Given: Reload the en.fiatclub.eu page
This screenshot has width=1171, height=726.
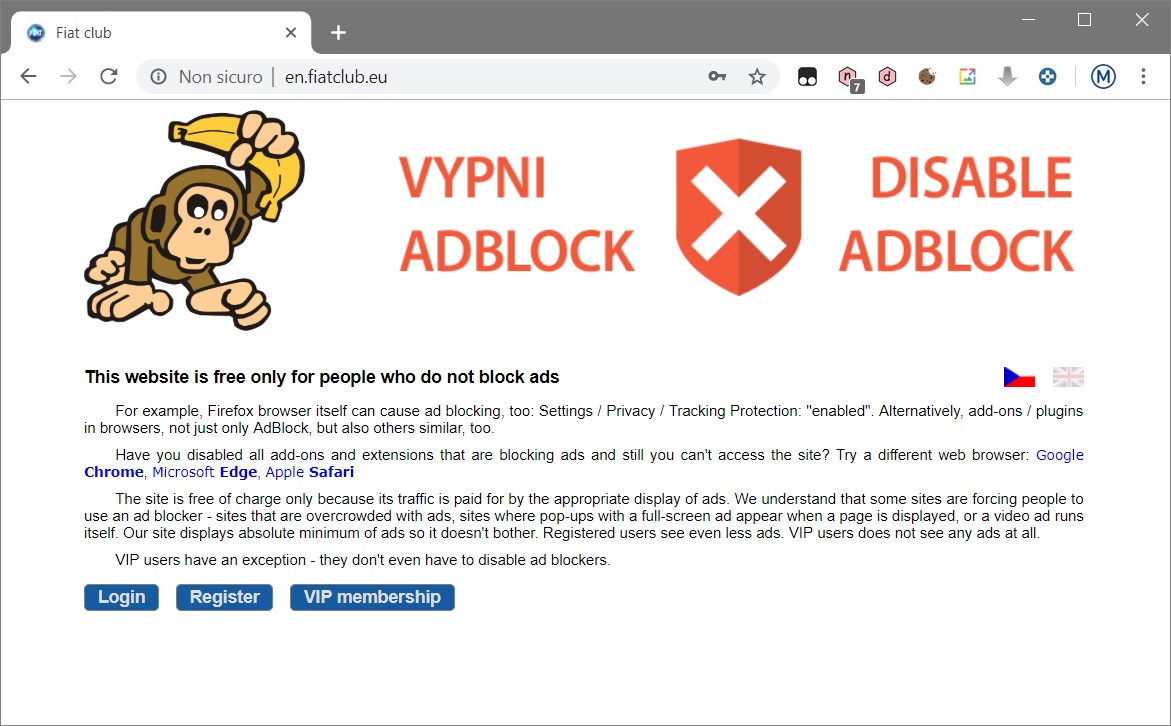Looking at the screenshot, I should coord(108,76).
